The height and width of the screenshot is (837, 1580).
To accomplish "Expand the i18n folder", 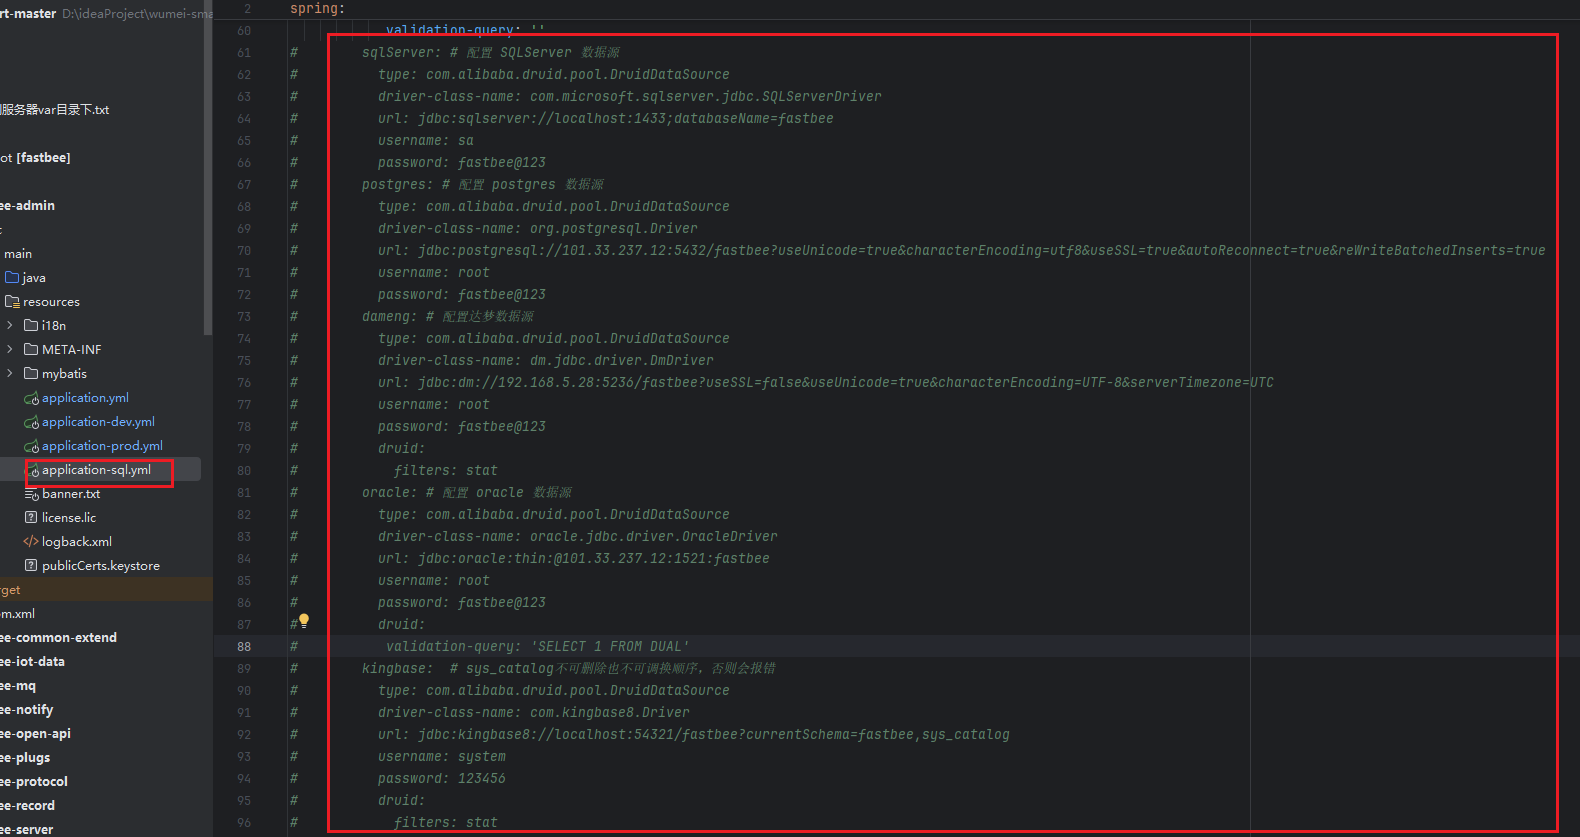I will click(10, 326).
